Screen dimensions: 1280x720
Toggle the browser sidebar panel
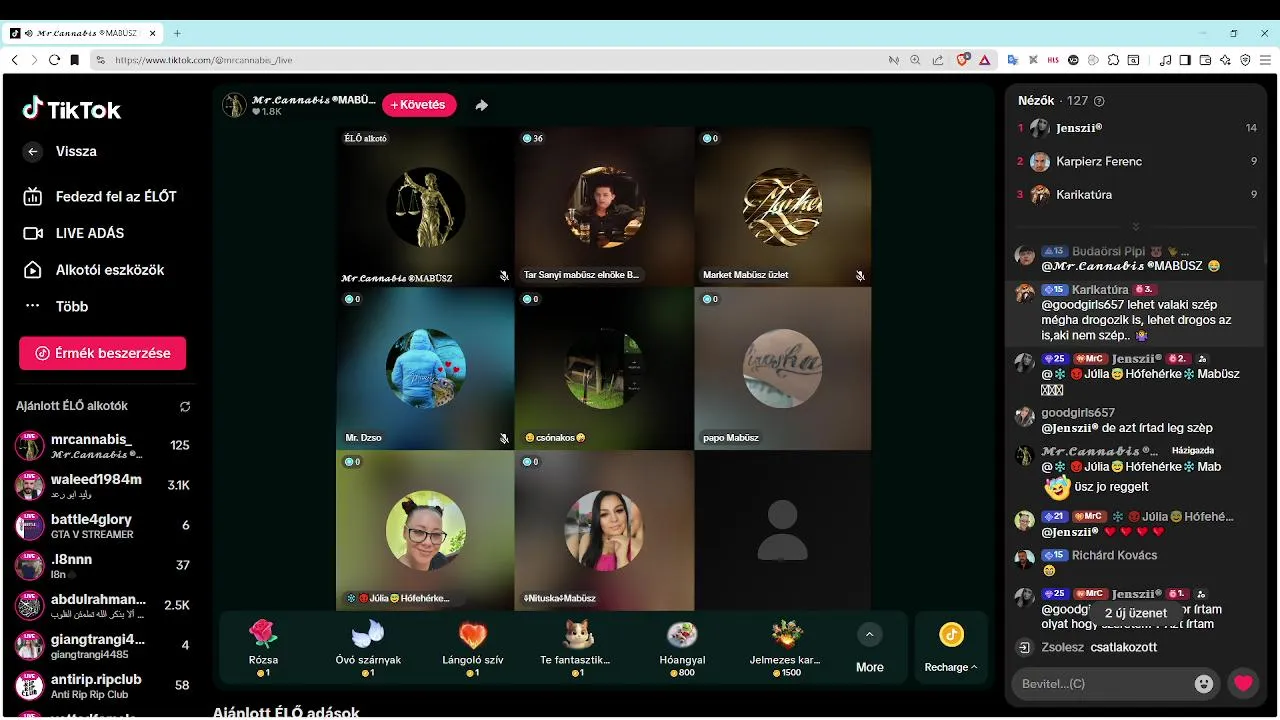(1185, 60)
